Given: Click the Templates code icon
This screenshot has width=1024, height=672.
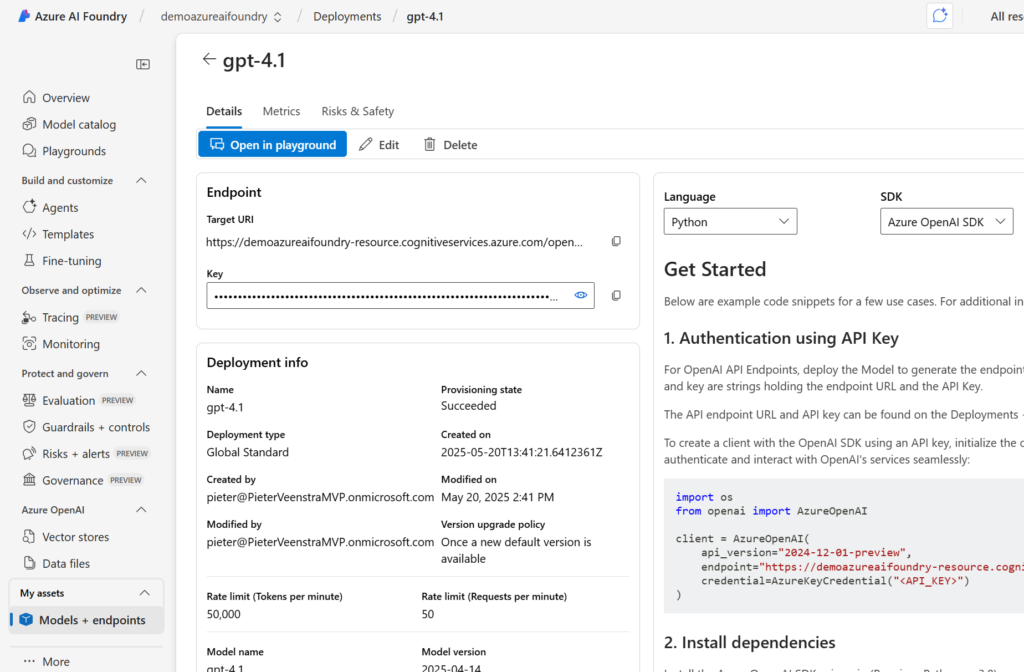Looking at the screenshot, I should coord(29,234).
